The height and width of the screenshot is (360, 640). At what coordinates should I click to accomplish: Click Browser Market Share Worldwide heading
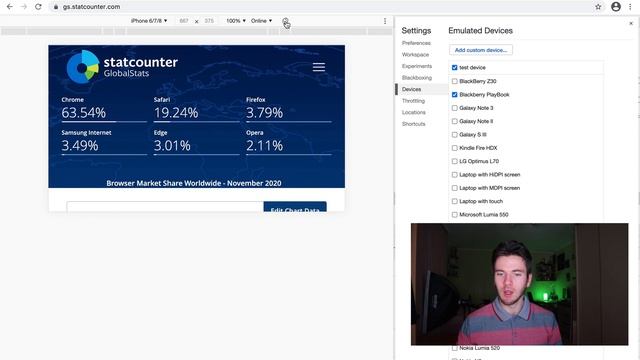click(194, 183)
